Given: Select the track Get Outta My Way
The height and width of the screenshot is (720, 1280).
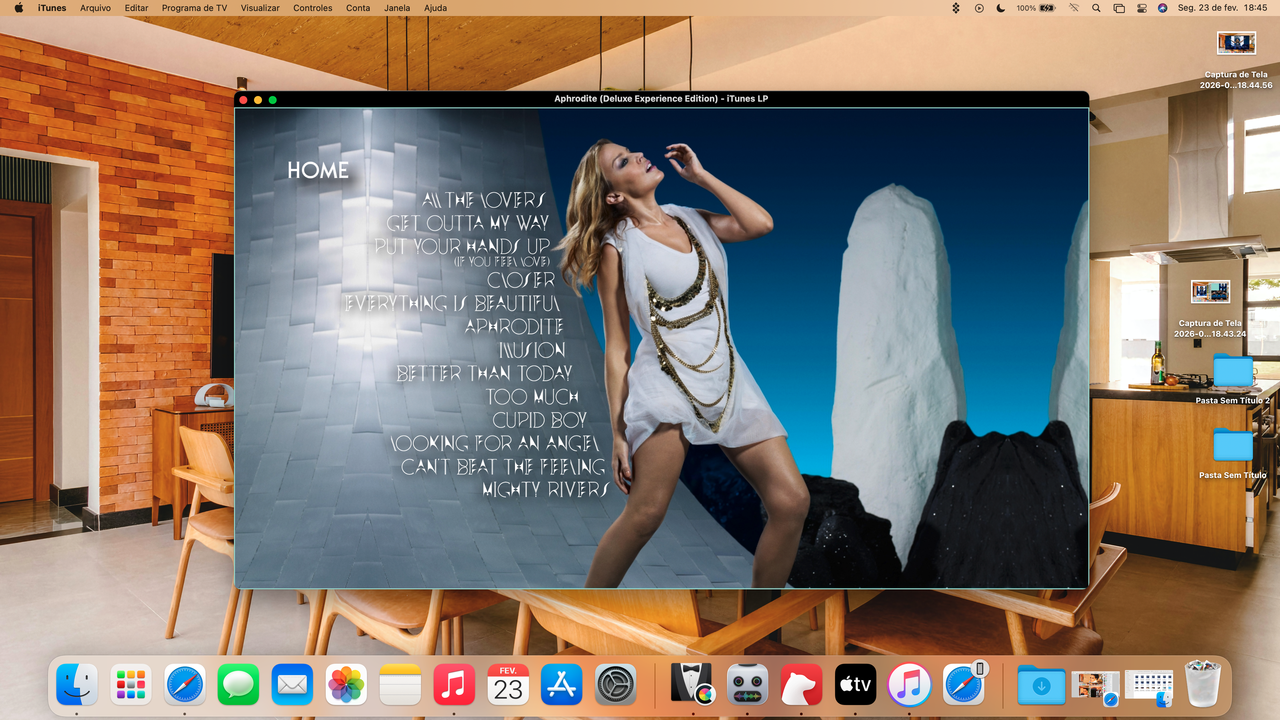Looking at the screenshot, I should tap(468, 223).
